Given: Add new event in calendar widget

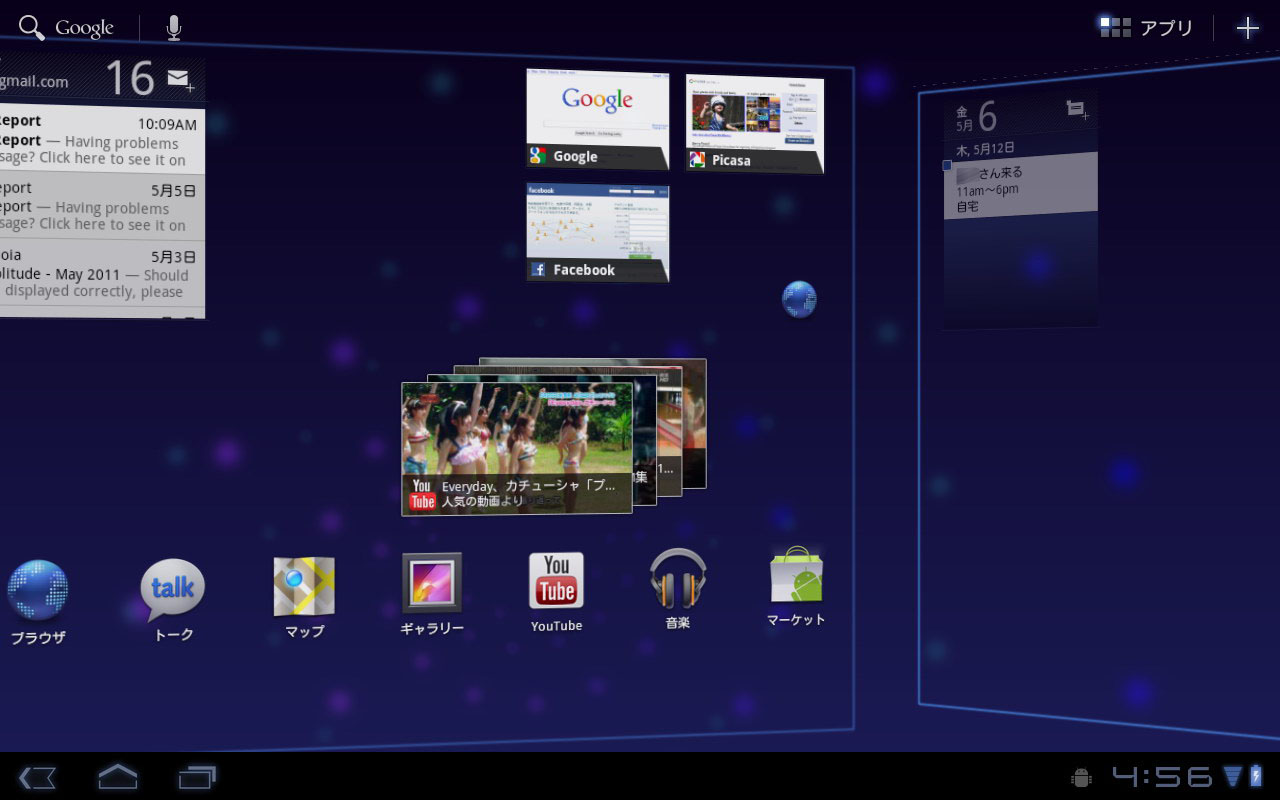Looking at the screenshot, I should tap(1078, 109).
